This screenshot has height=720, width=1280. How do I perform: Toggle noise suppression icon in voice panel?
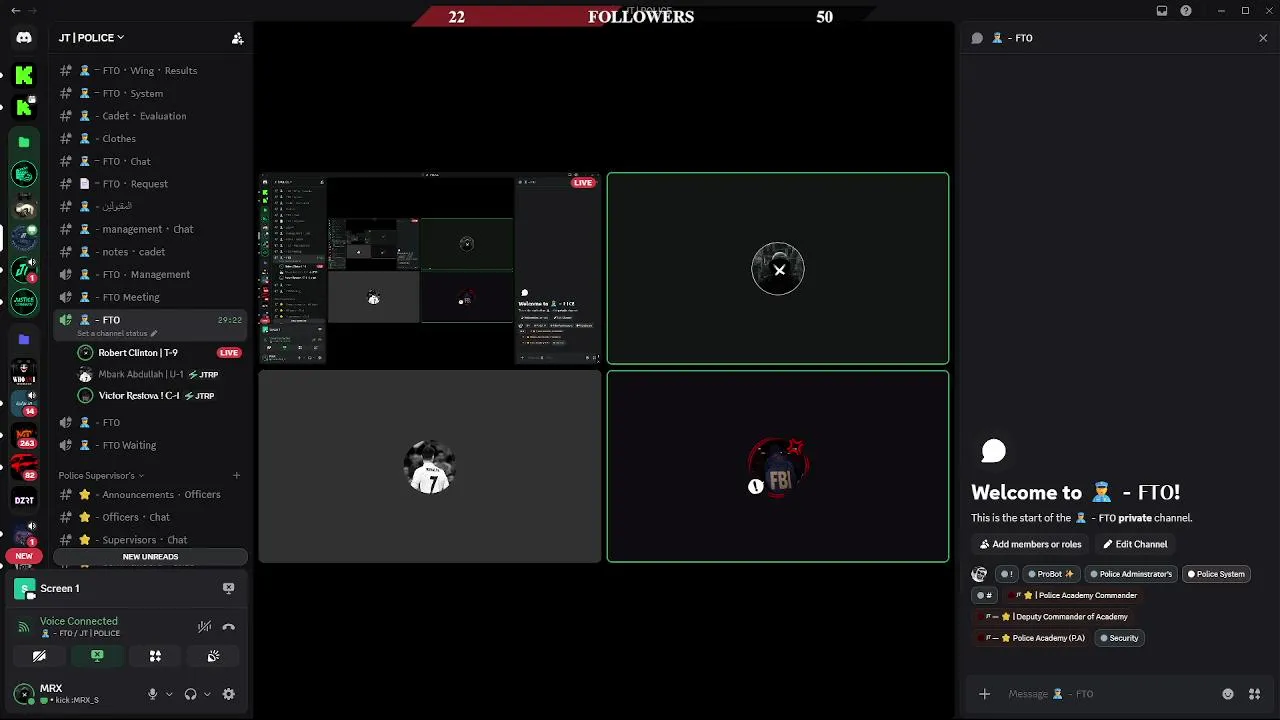coord(204,627)
